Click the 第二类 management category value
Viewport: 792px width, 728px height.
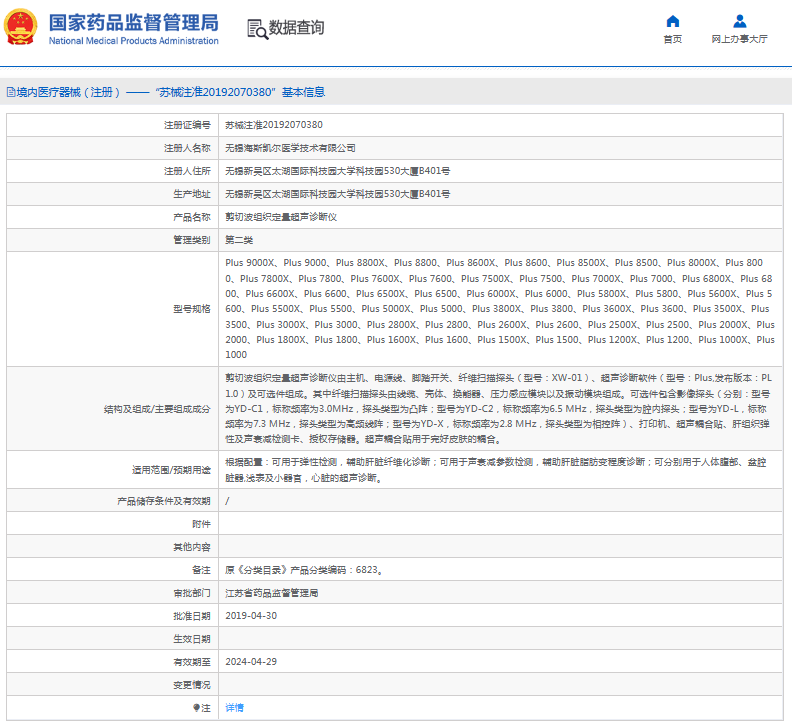pos(239,240)
